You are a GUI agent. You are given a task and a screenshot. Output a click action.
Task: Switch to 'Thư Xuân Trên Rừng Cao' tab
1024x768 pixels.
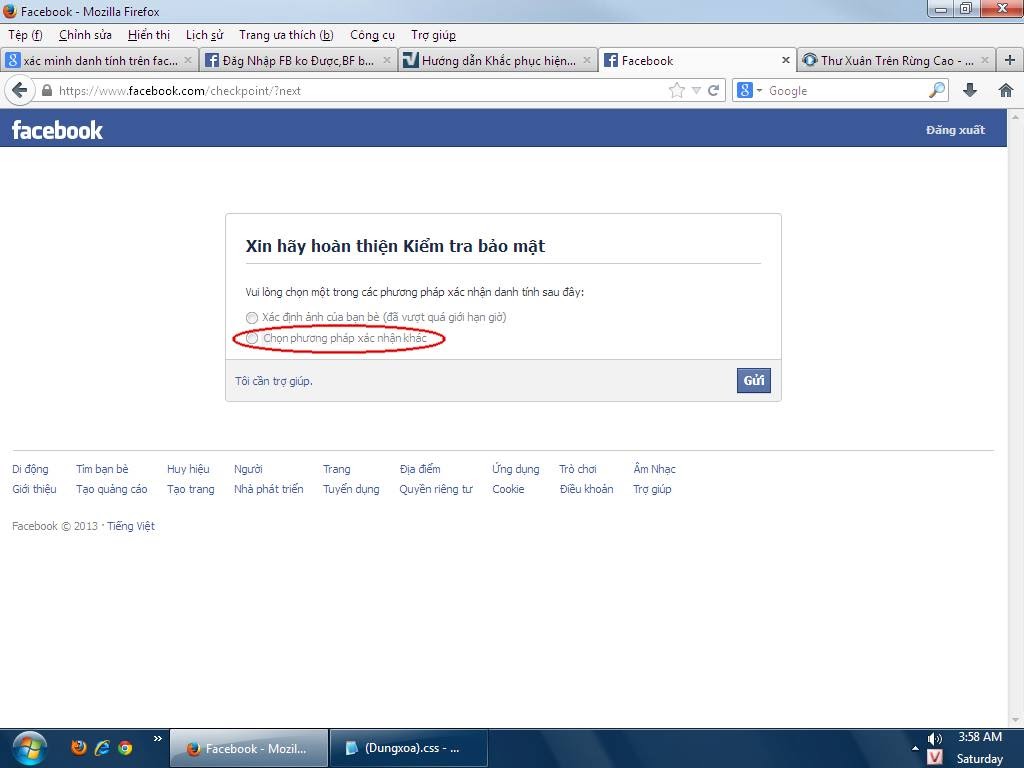coord(896,60)
